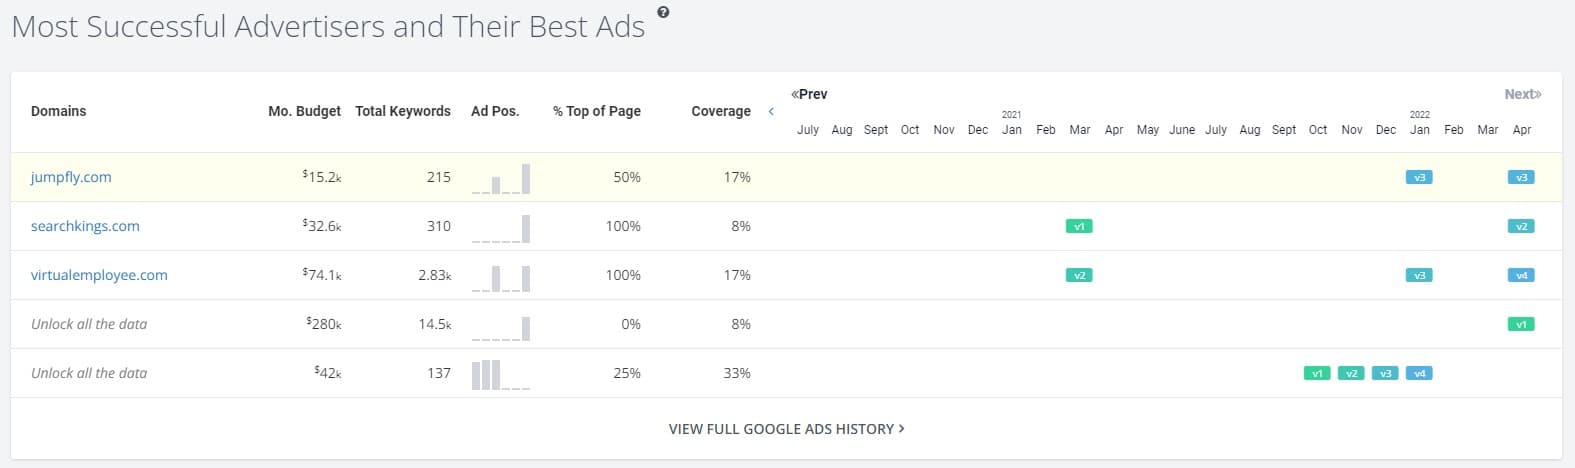Open jumpfly.com domain link
Screen dimensions: 1575x468
(71, 177)
